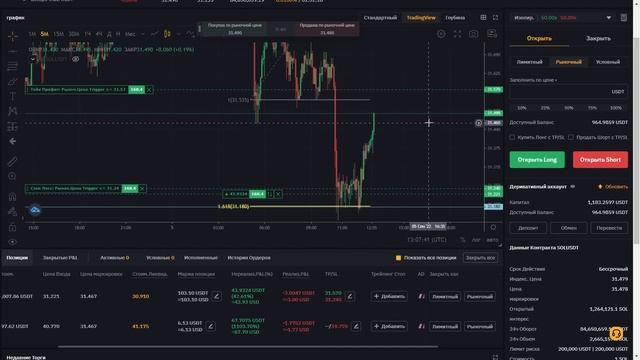Image resolution: width=640 pixels, height=360 pixels.
Task: Open the Закрыть order tab
Action: click(598, 38)
